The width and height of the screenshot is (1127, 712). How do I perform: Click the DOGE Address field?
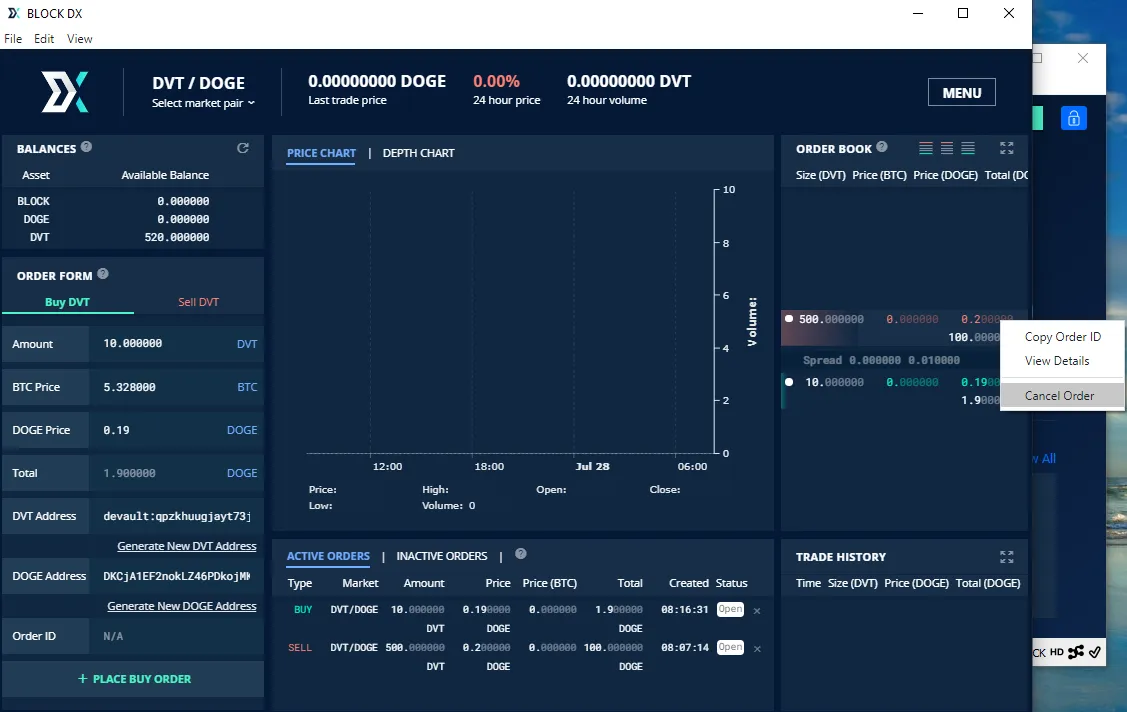click(176, 575)
